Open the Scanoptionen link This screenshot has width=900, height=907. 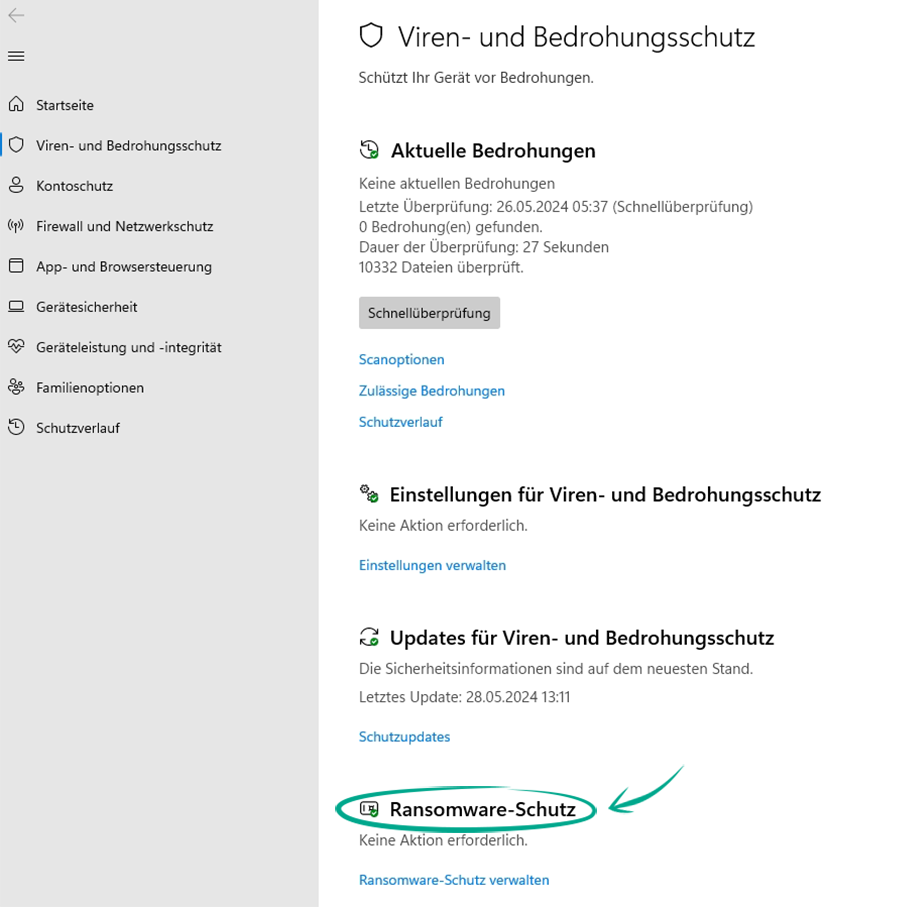[x=401, y=360]
